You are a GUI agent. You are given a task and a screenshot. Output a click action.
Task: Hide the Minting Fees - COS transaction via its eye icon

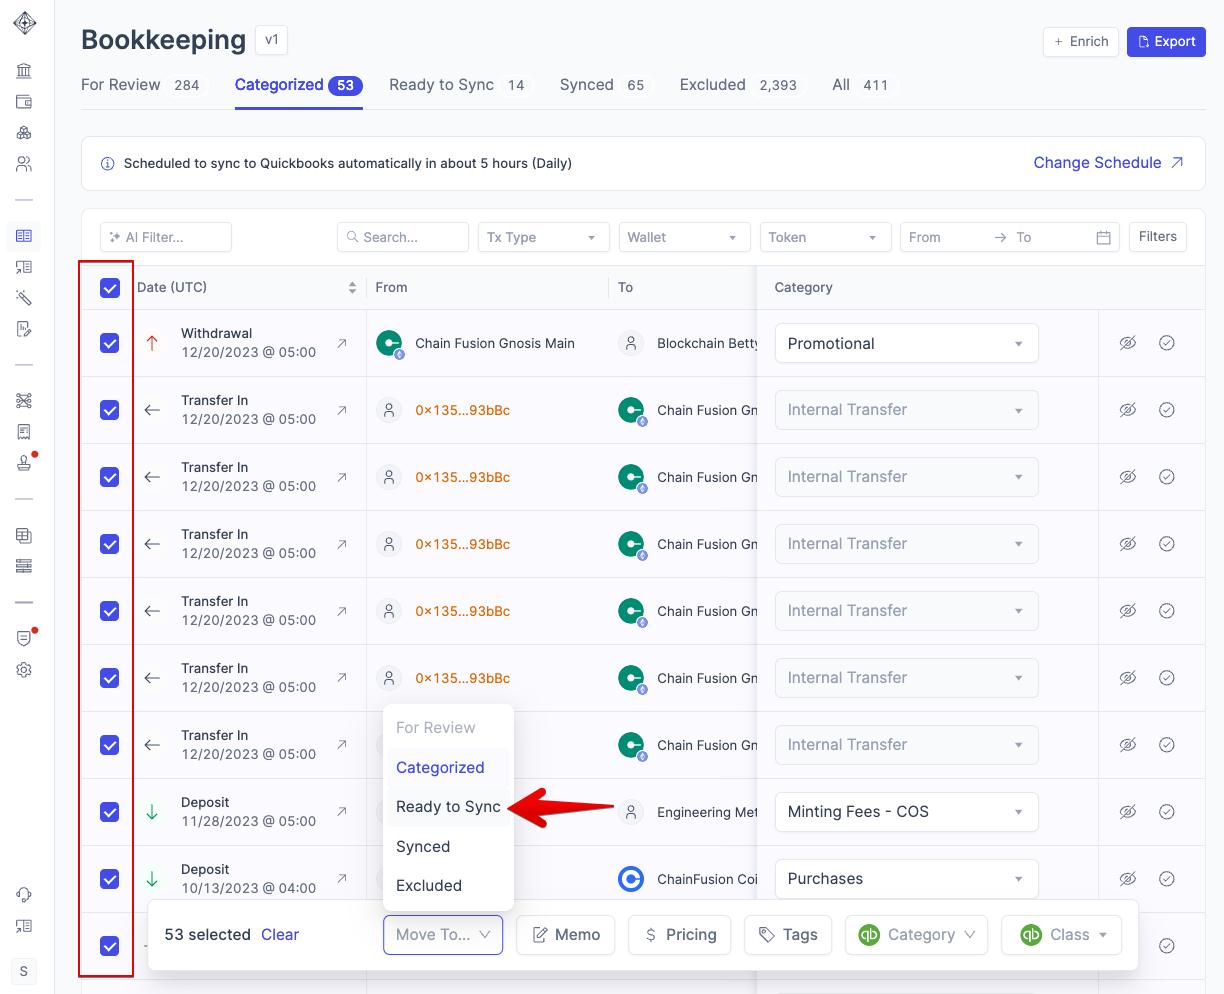click(1128, 812)
